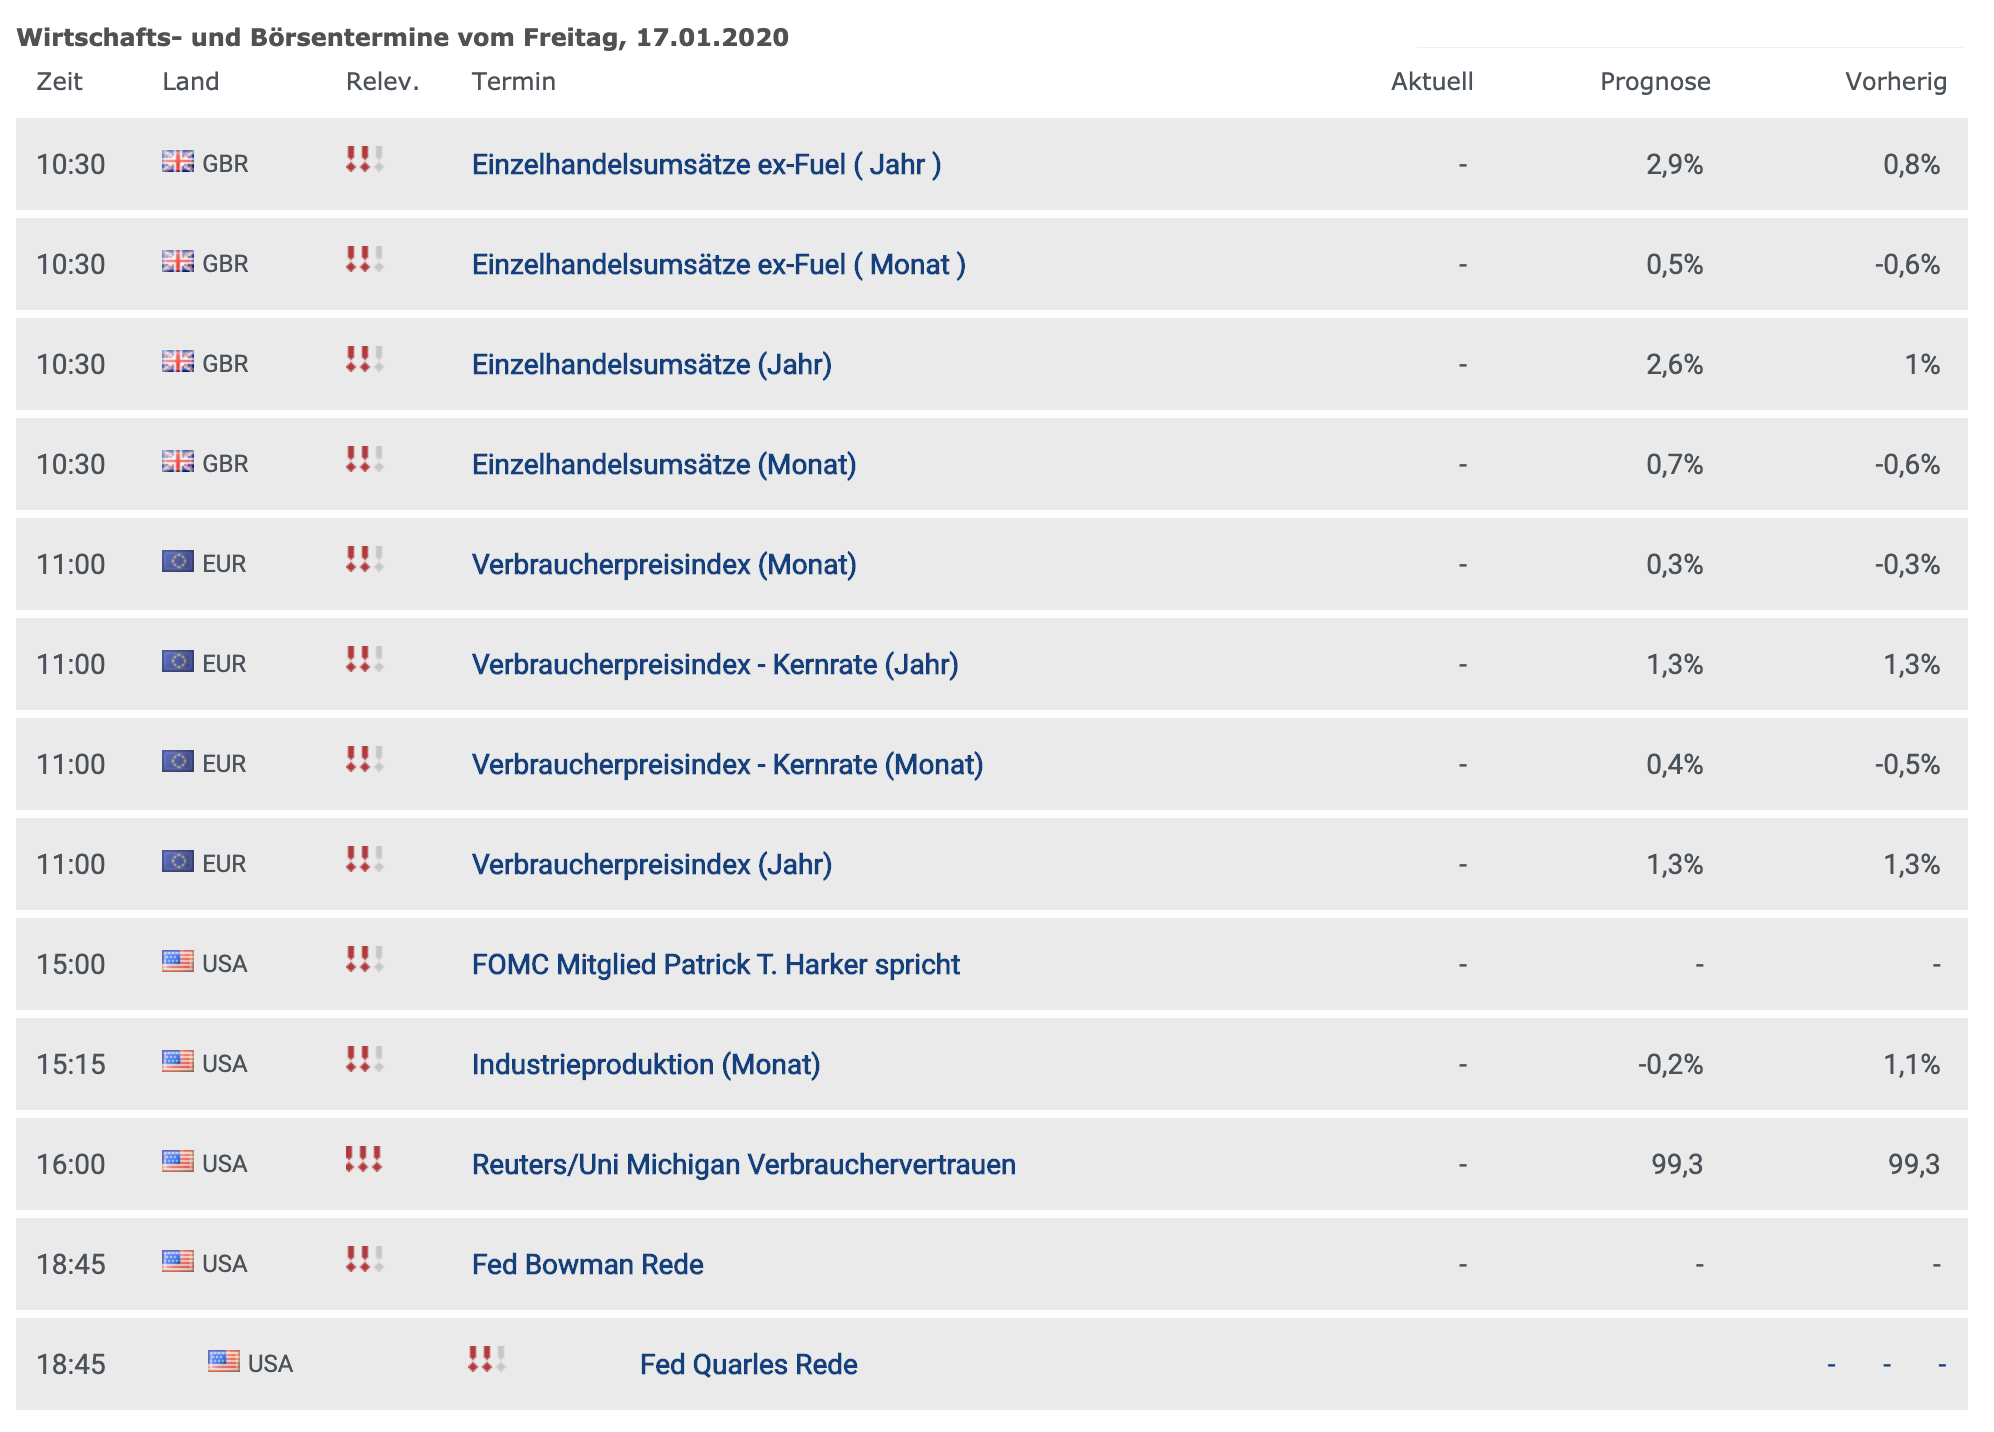Click the 0,4% forecast value
The image size is (1994, 1432).
point(1675,764)
